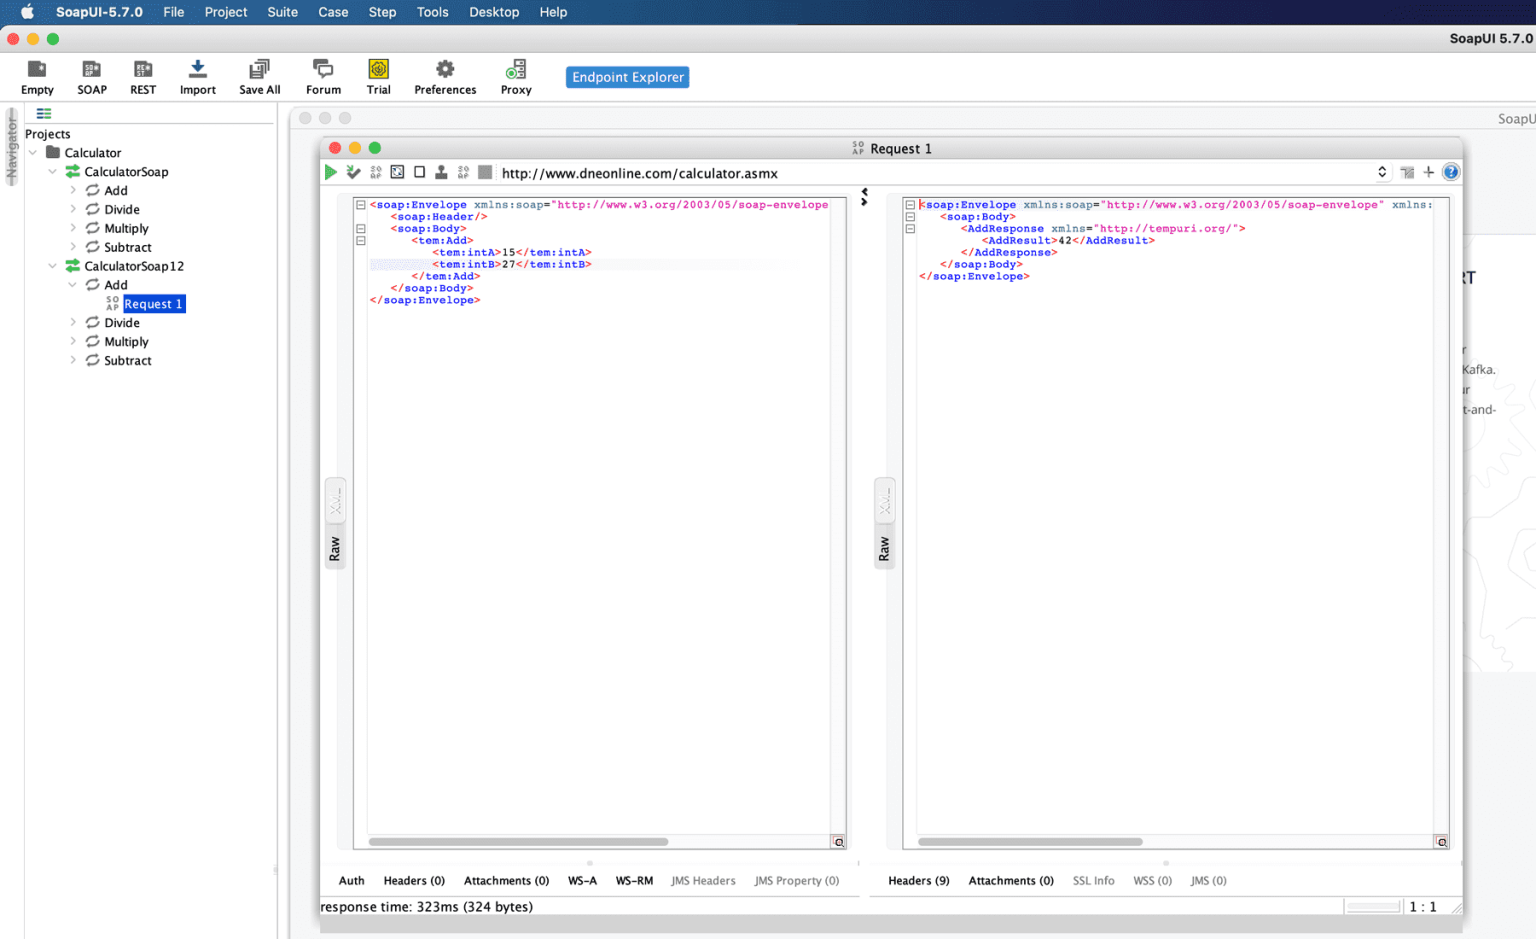This screenshot has width=1536, height=939.
Task: Fold the request tem:Add element
Action: [361, 241]
